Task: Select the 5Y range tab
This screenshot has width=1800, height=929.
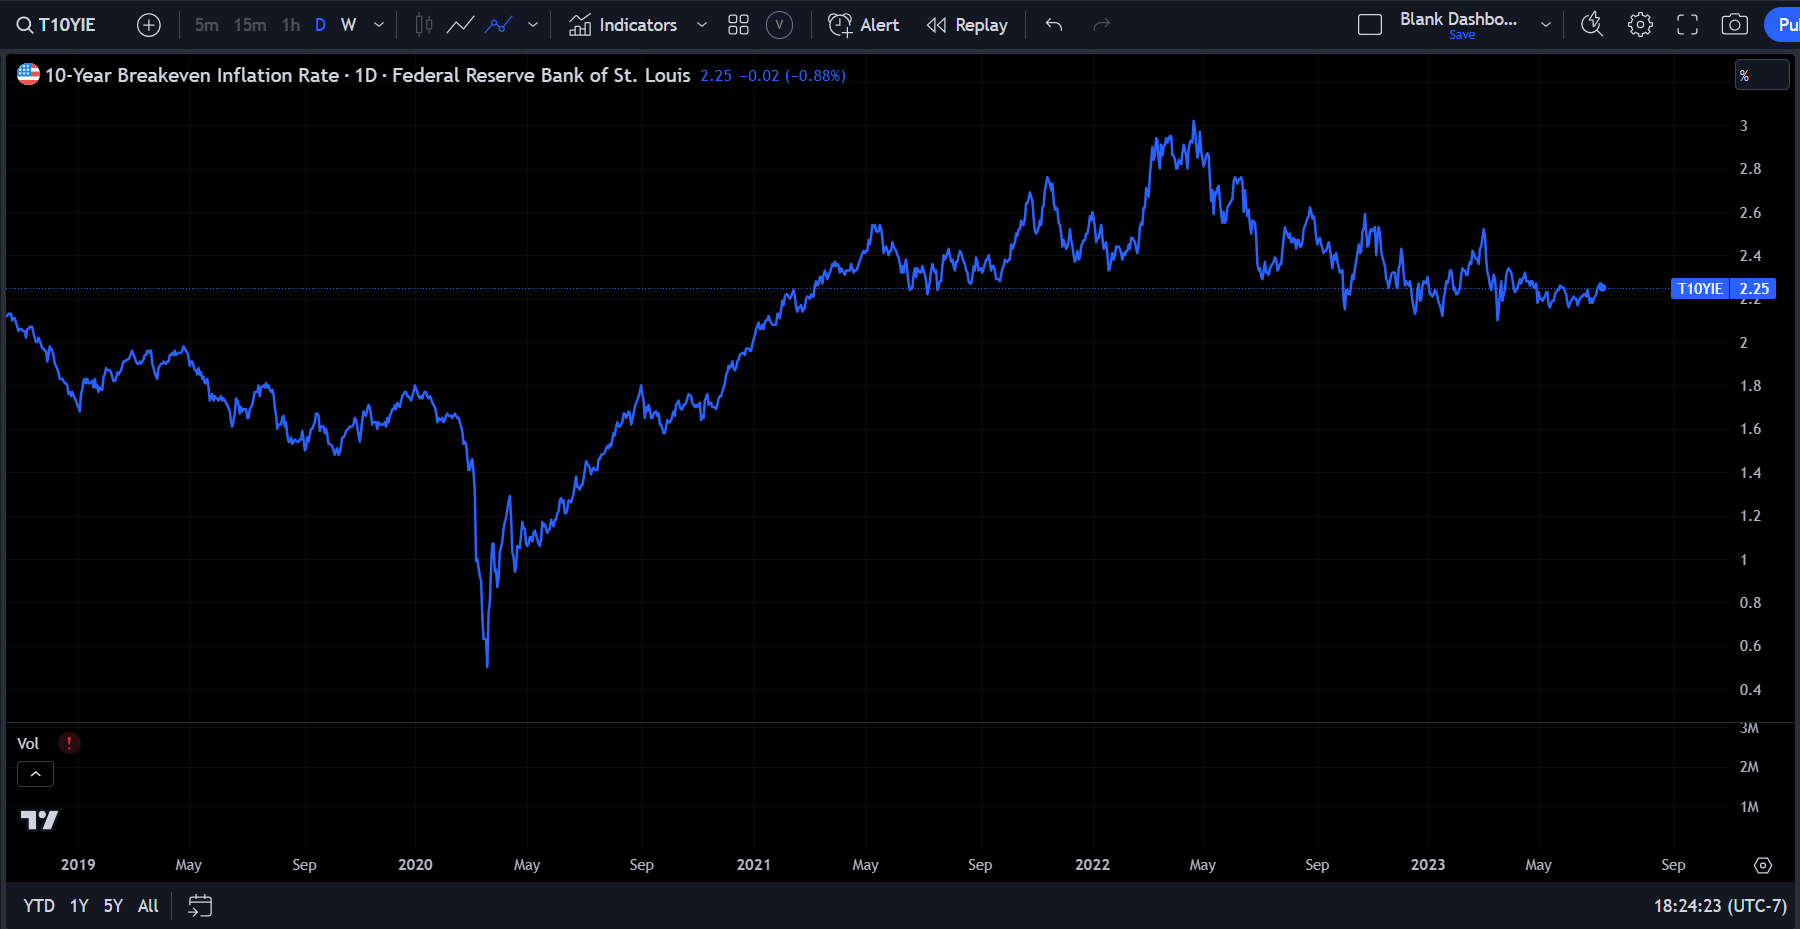Action: tap(112, 905)
